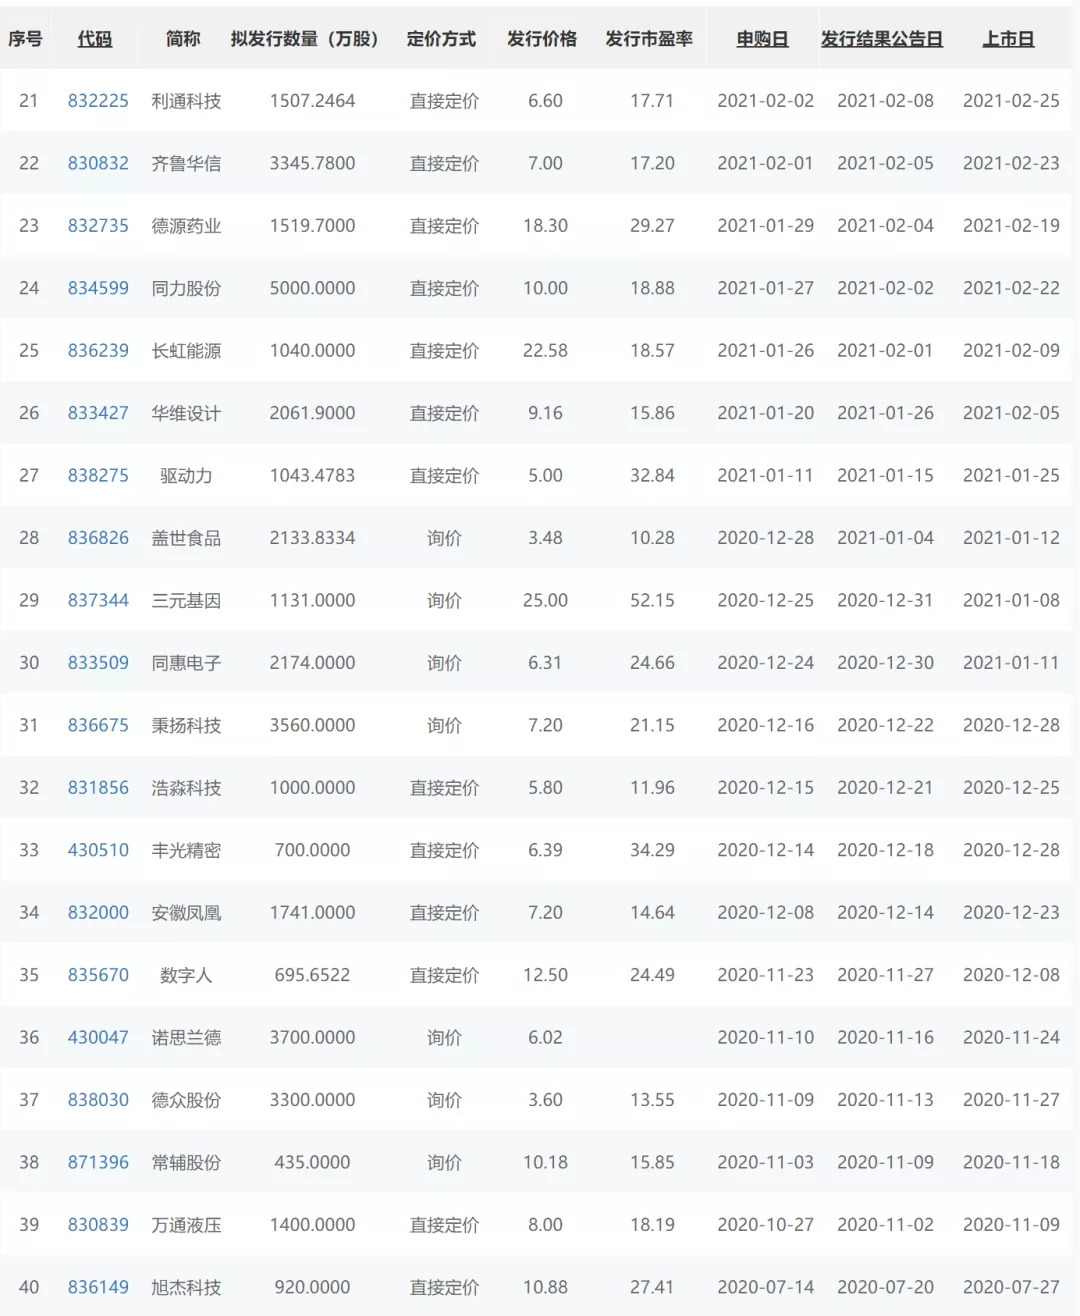Sort by 上市日 column header

[1007, 39]
